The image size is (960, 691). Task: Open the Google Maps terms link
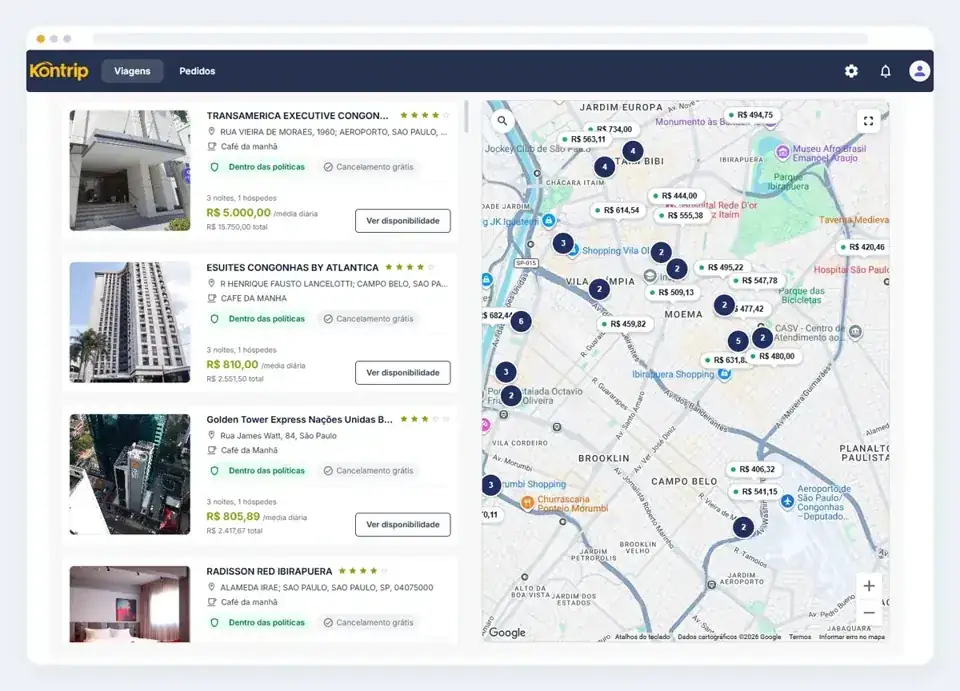click(800, 637)
